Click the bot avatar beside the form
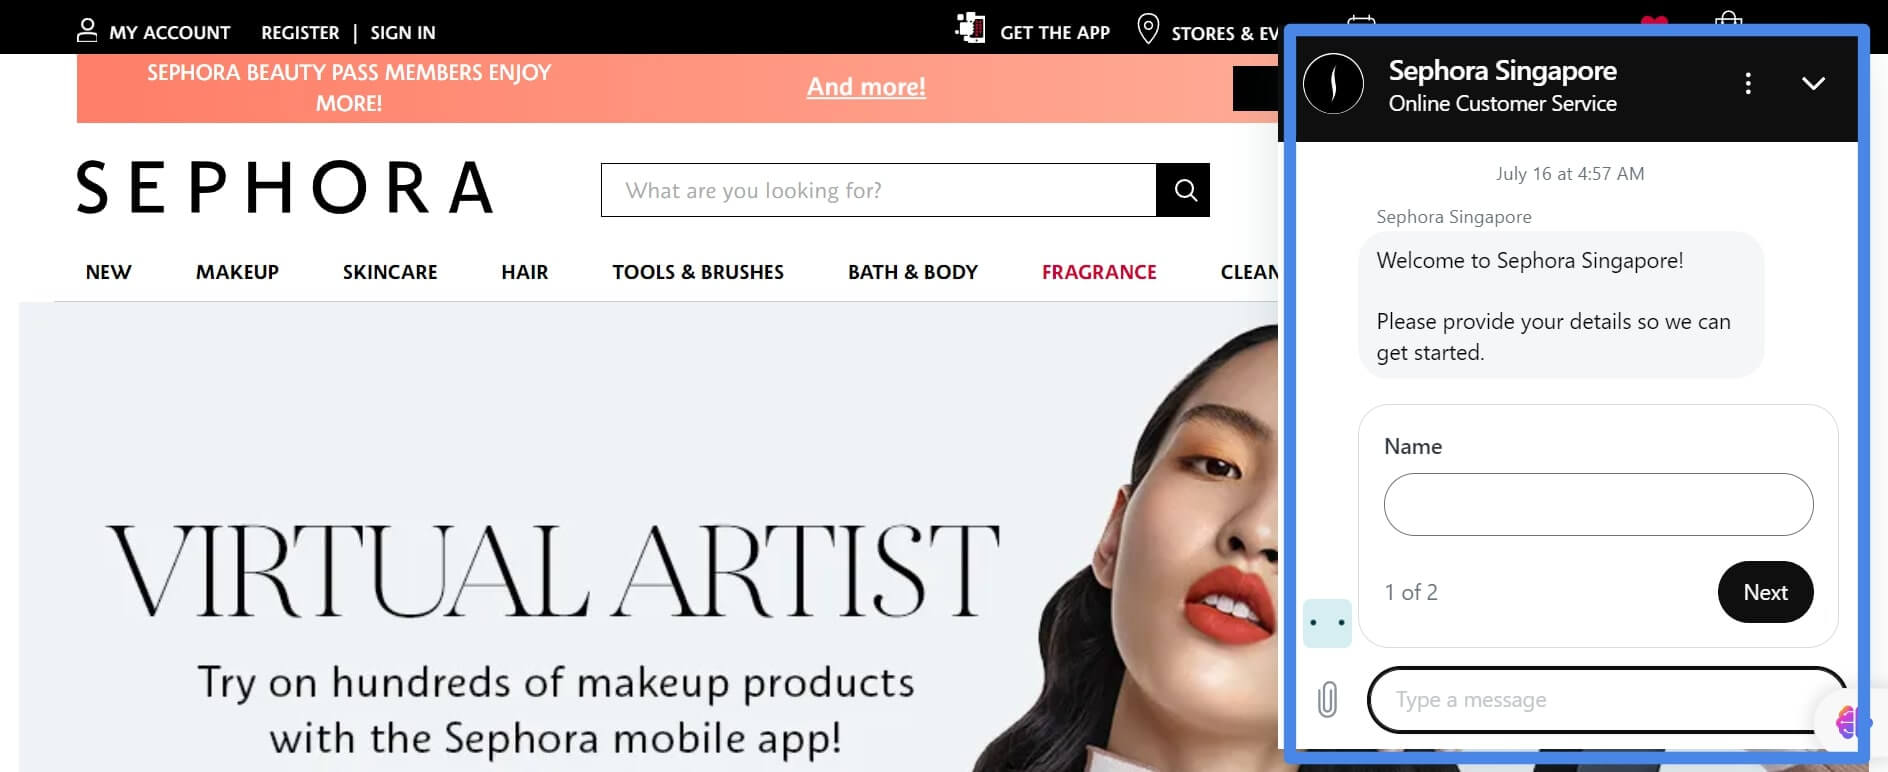Image resolution: width=1888 pixels, height=772 pixels. [x=1327, y=623]
